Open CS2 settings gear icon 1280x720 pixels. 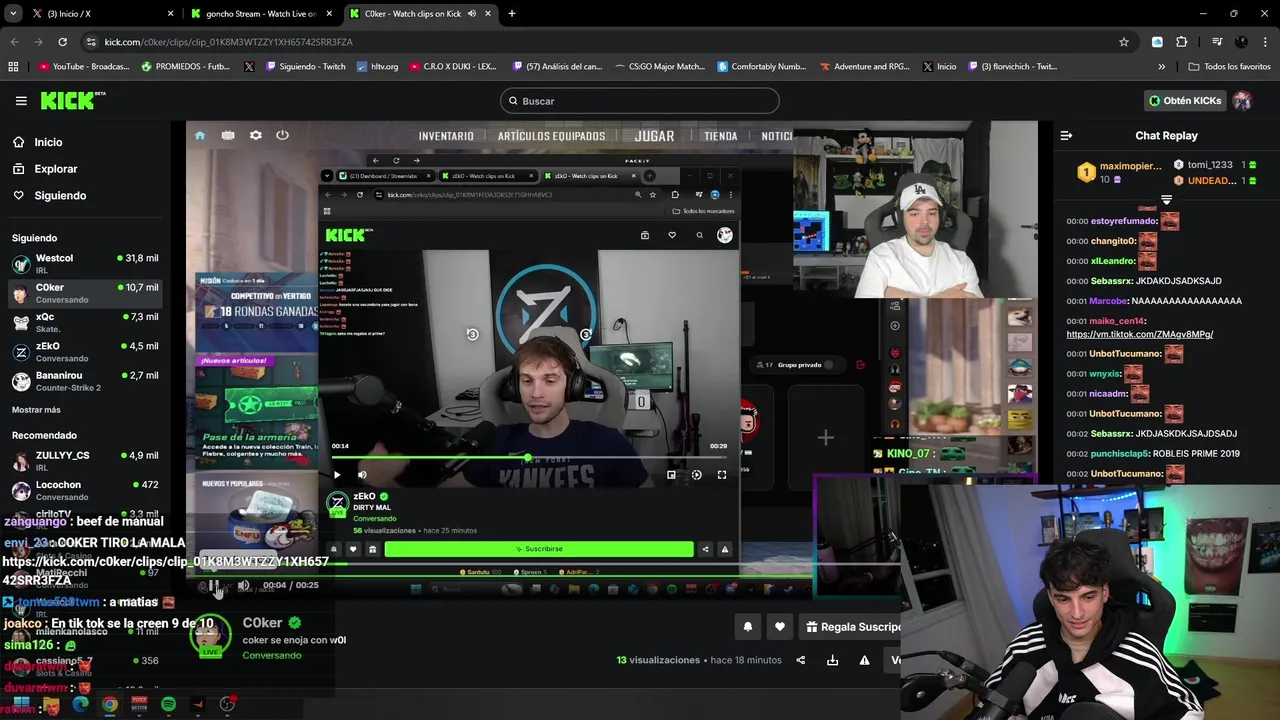pos(256,136)
